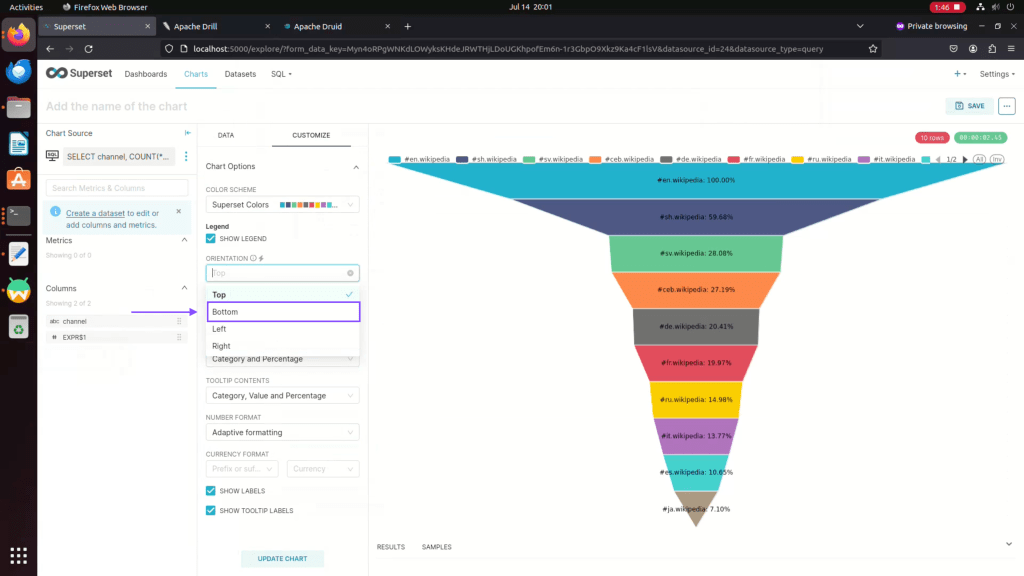Switch to the Data tab
Image resolution: width=1024 pixels, height=576 pixels.
(x=226, y=135)
